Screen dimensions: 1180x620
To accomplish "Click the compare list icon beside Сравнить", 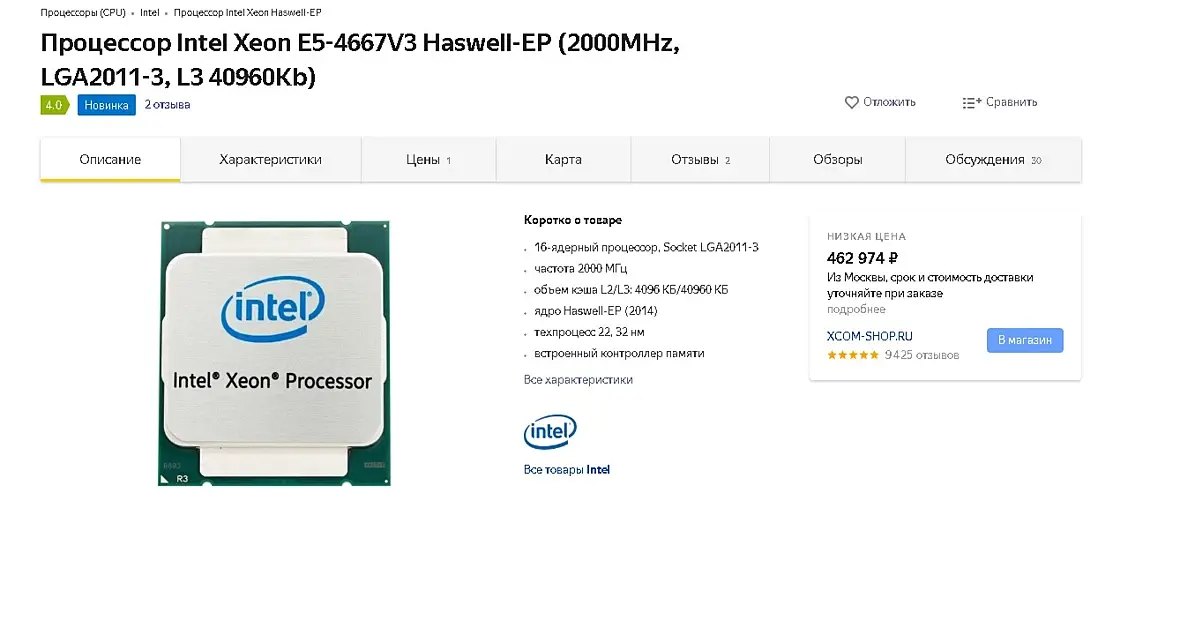I will tap(971, 103).
